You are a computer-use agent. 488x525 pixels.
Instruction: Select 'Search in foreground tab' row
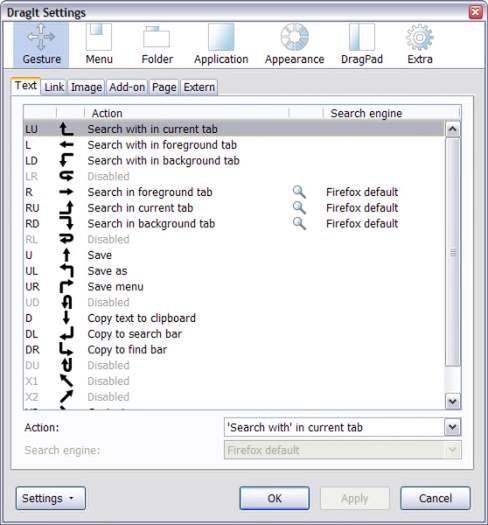[x=234, y=192]
